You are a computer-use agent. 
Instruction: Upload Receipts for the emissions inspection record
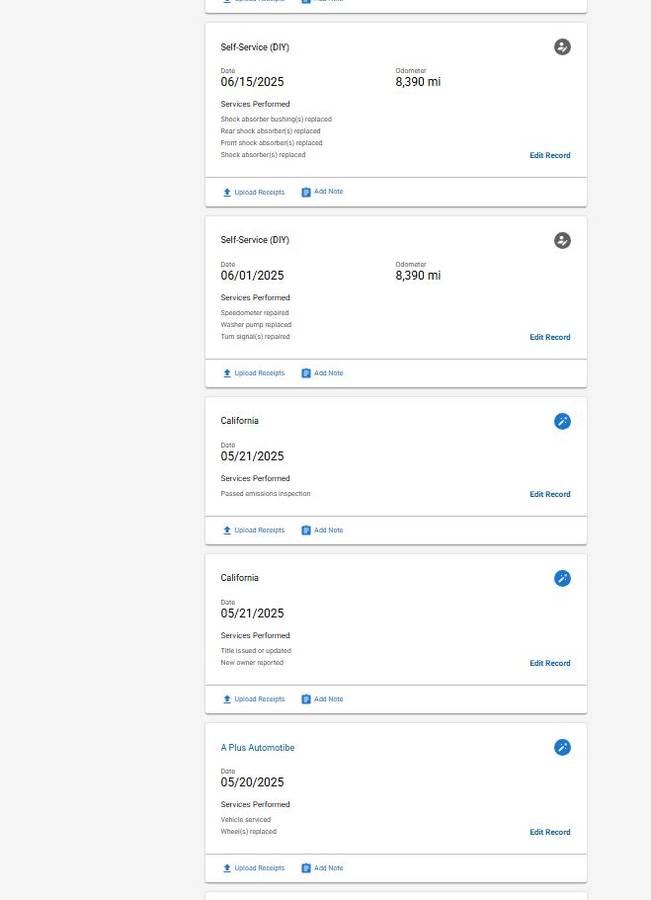click(259, 530)
